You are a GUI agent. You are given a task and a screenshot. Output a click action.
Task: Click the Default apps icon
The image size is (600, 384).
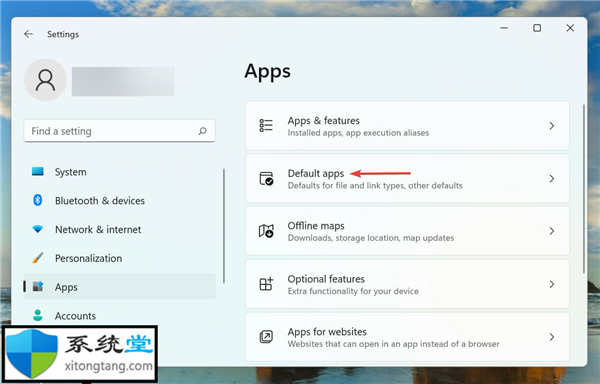tap(266, 179)
